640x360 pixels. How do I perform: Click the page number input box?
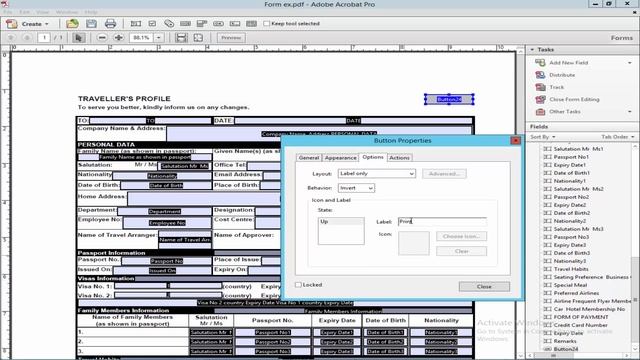44,38
